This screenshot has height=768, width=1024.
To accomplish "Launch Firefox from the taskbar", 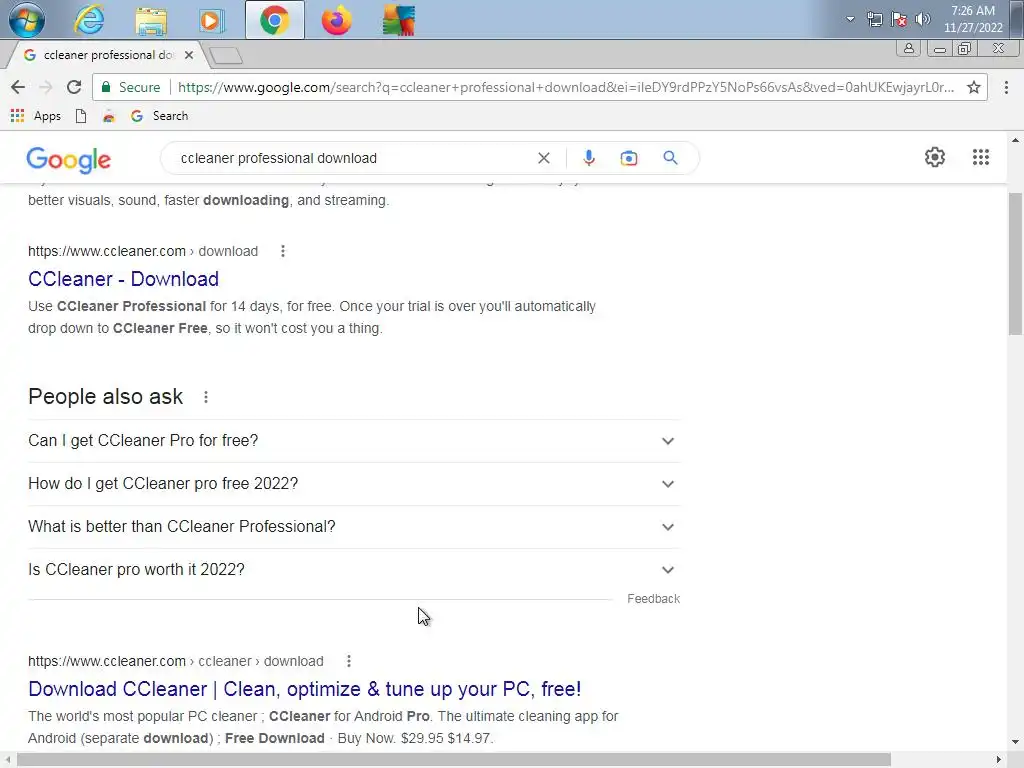I will point(336,20).
